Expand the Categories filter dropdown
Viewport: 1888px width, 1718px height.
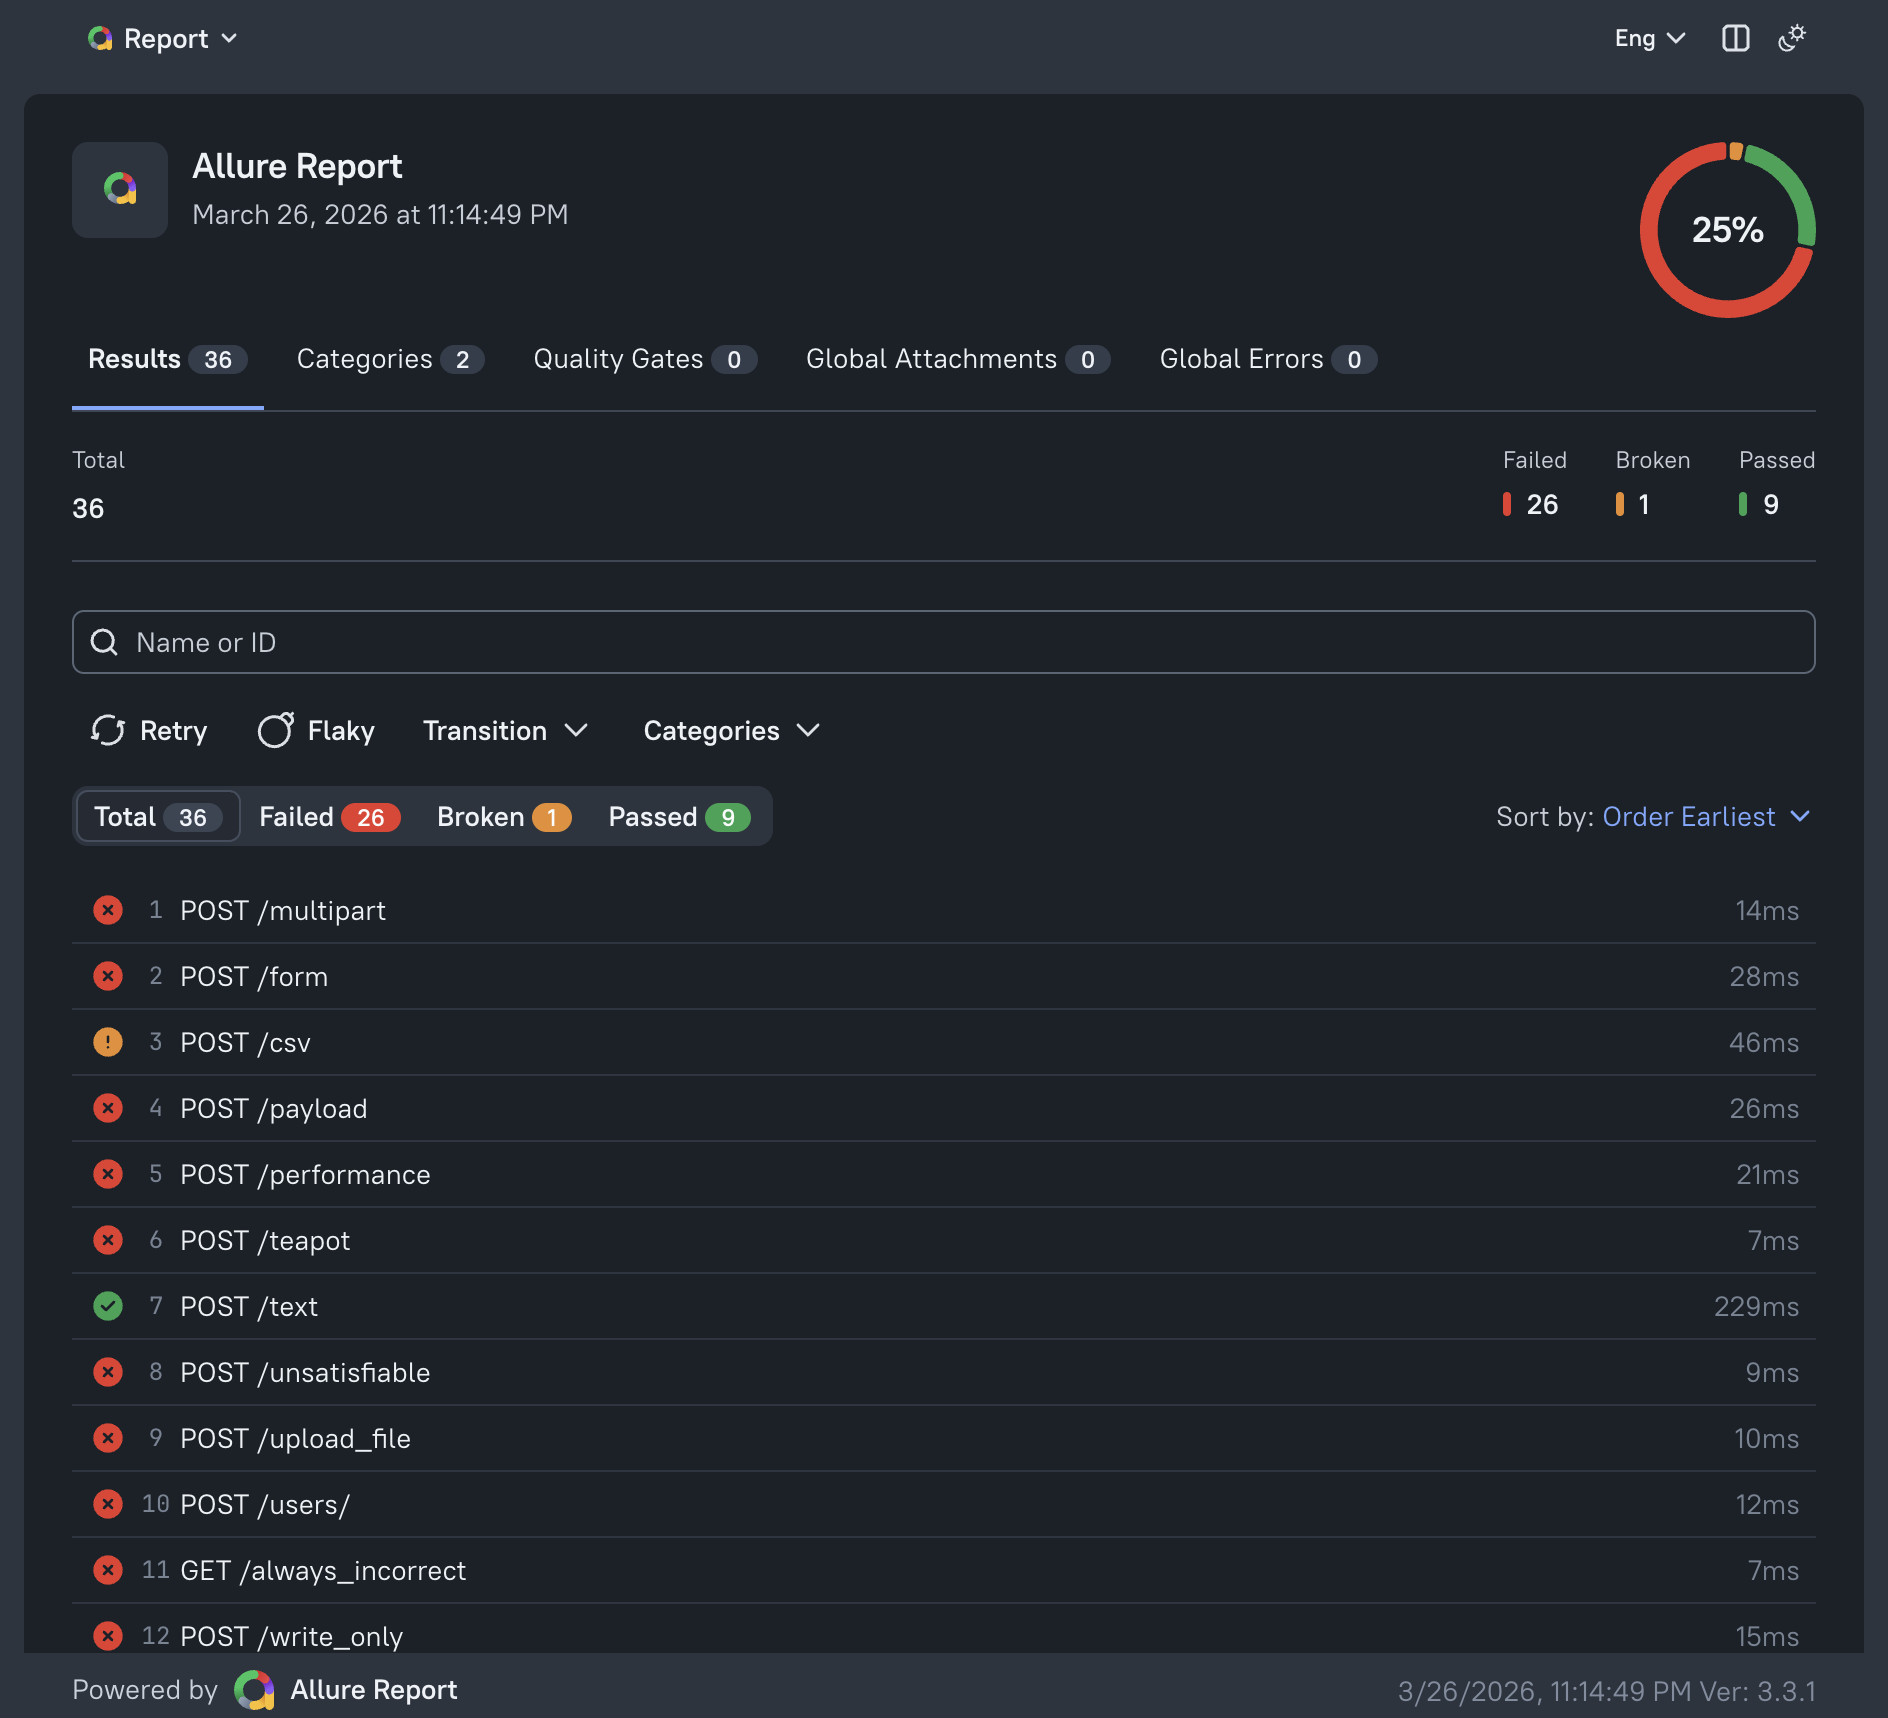tap(731, 731)
